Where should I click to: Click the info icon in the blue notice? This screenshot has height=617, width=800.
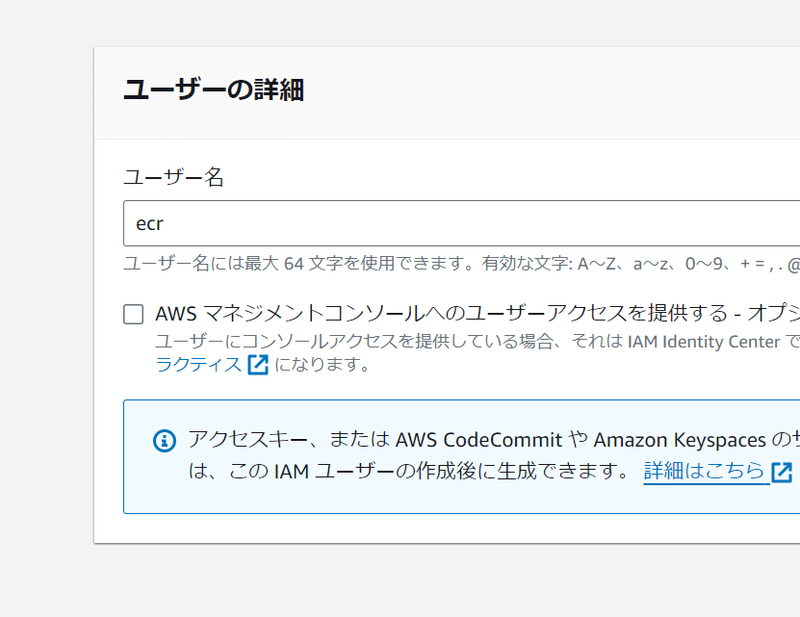click(x=164, y=441)
